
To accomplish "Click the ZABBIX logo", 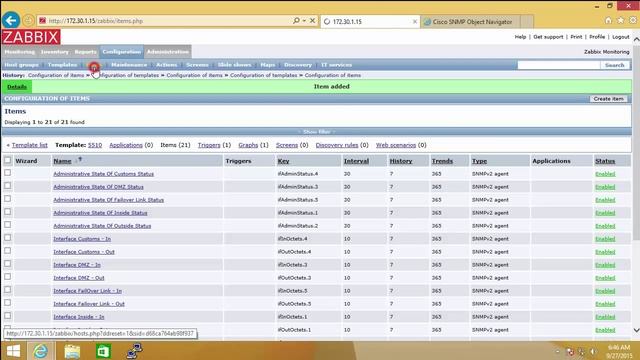I will coord(31,37).
